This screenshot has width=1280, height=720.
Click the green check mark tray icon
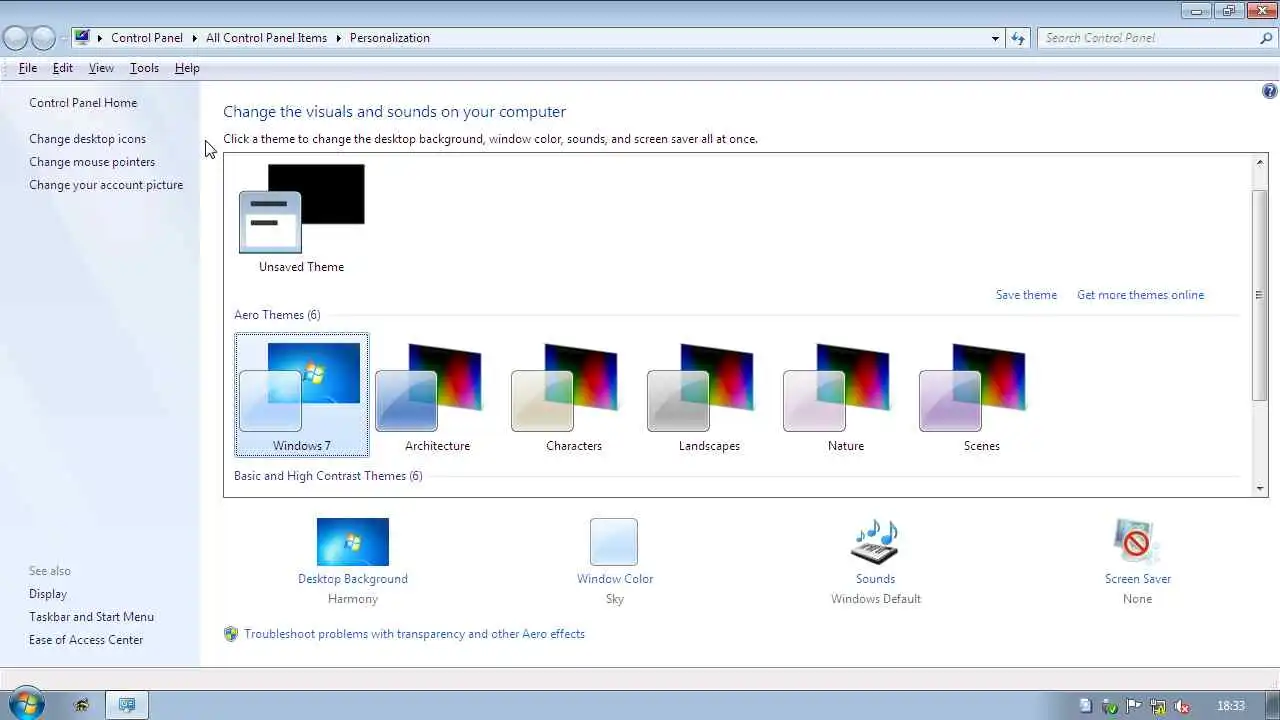point(1110,706)
